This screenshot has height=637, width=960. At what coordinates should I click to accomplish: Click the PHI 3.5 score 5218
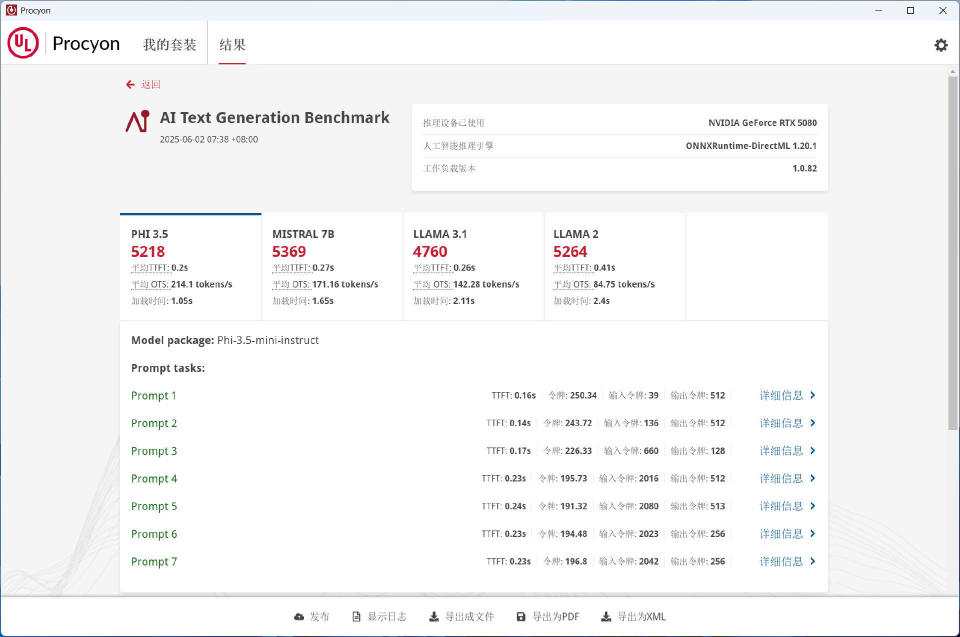(148, 252)
